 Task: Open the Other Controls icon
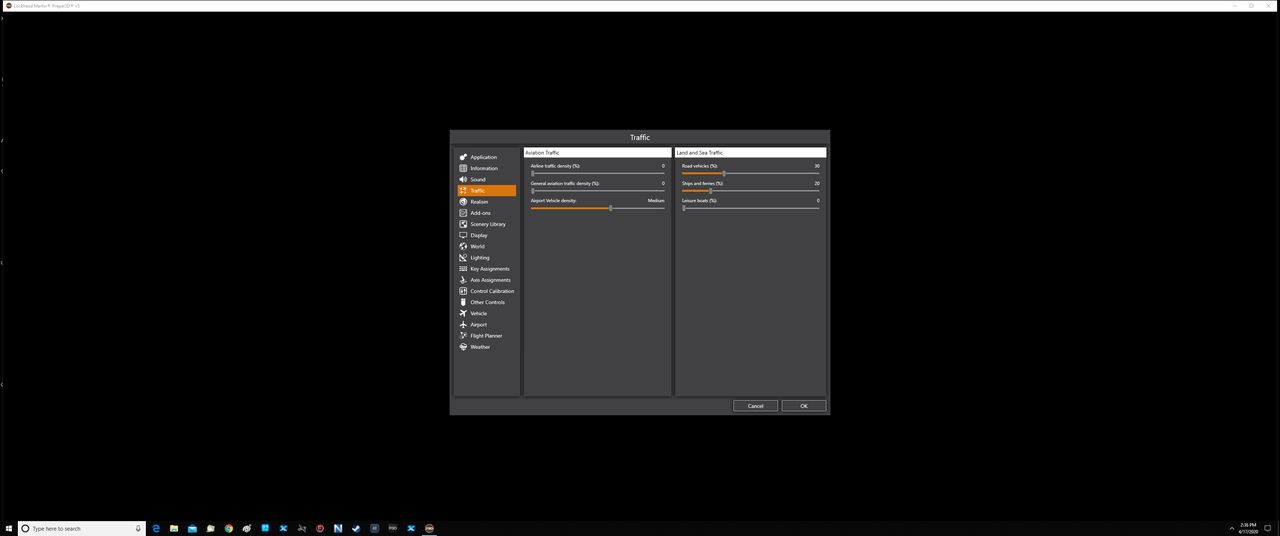(463, 302)
